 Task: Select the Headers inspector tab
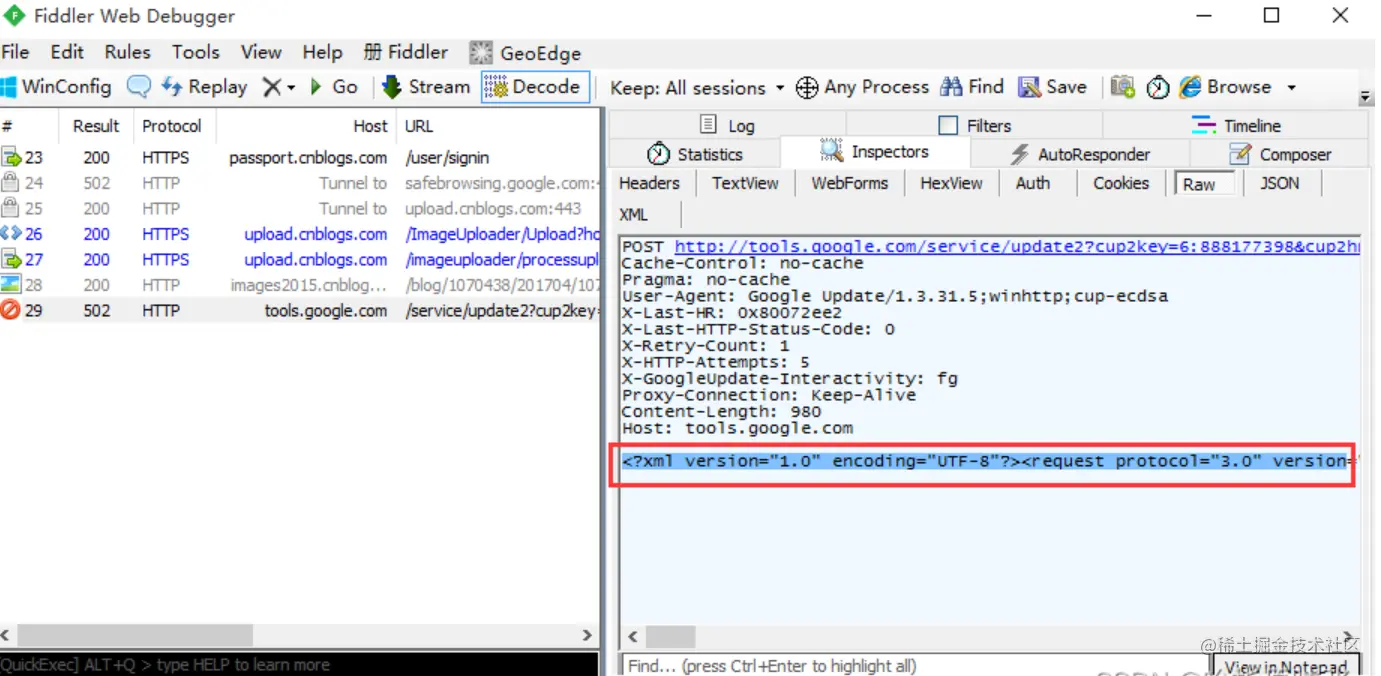(649, 183)
